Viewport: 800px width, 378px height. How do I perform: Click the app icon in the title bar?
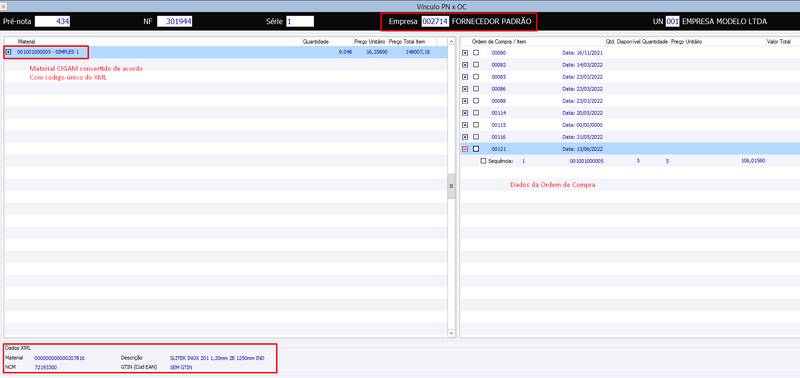(3, 7)
